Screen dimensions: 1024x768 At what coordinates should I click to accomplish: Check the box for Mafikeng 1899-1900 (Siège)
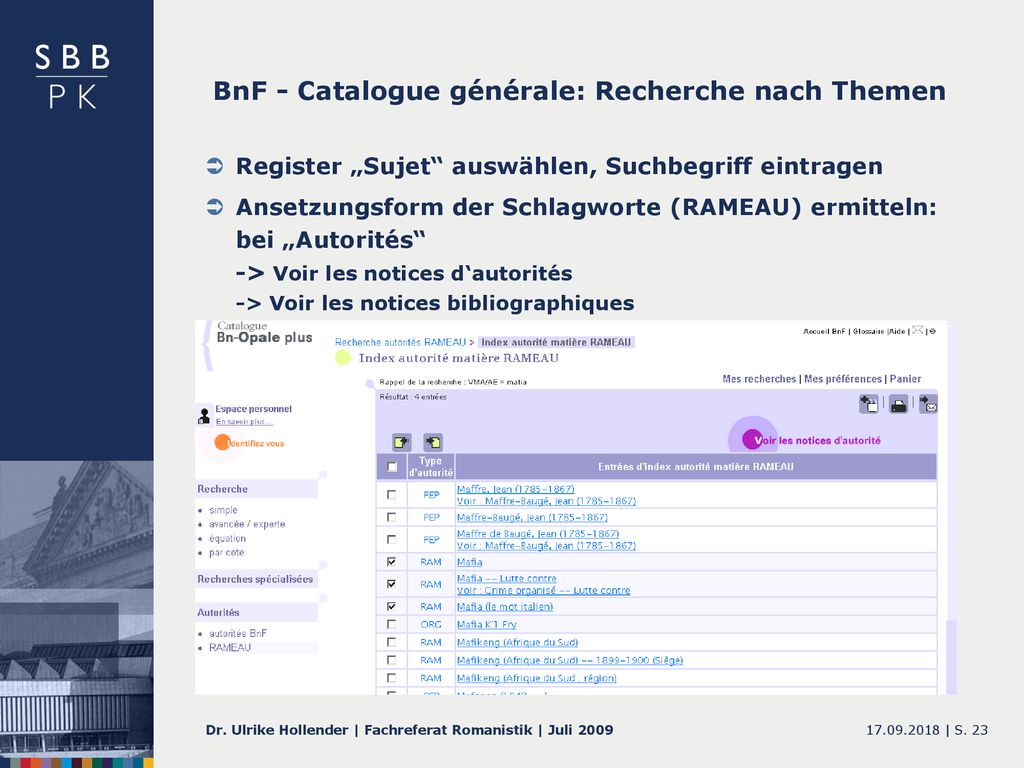coord(392,660)
